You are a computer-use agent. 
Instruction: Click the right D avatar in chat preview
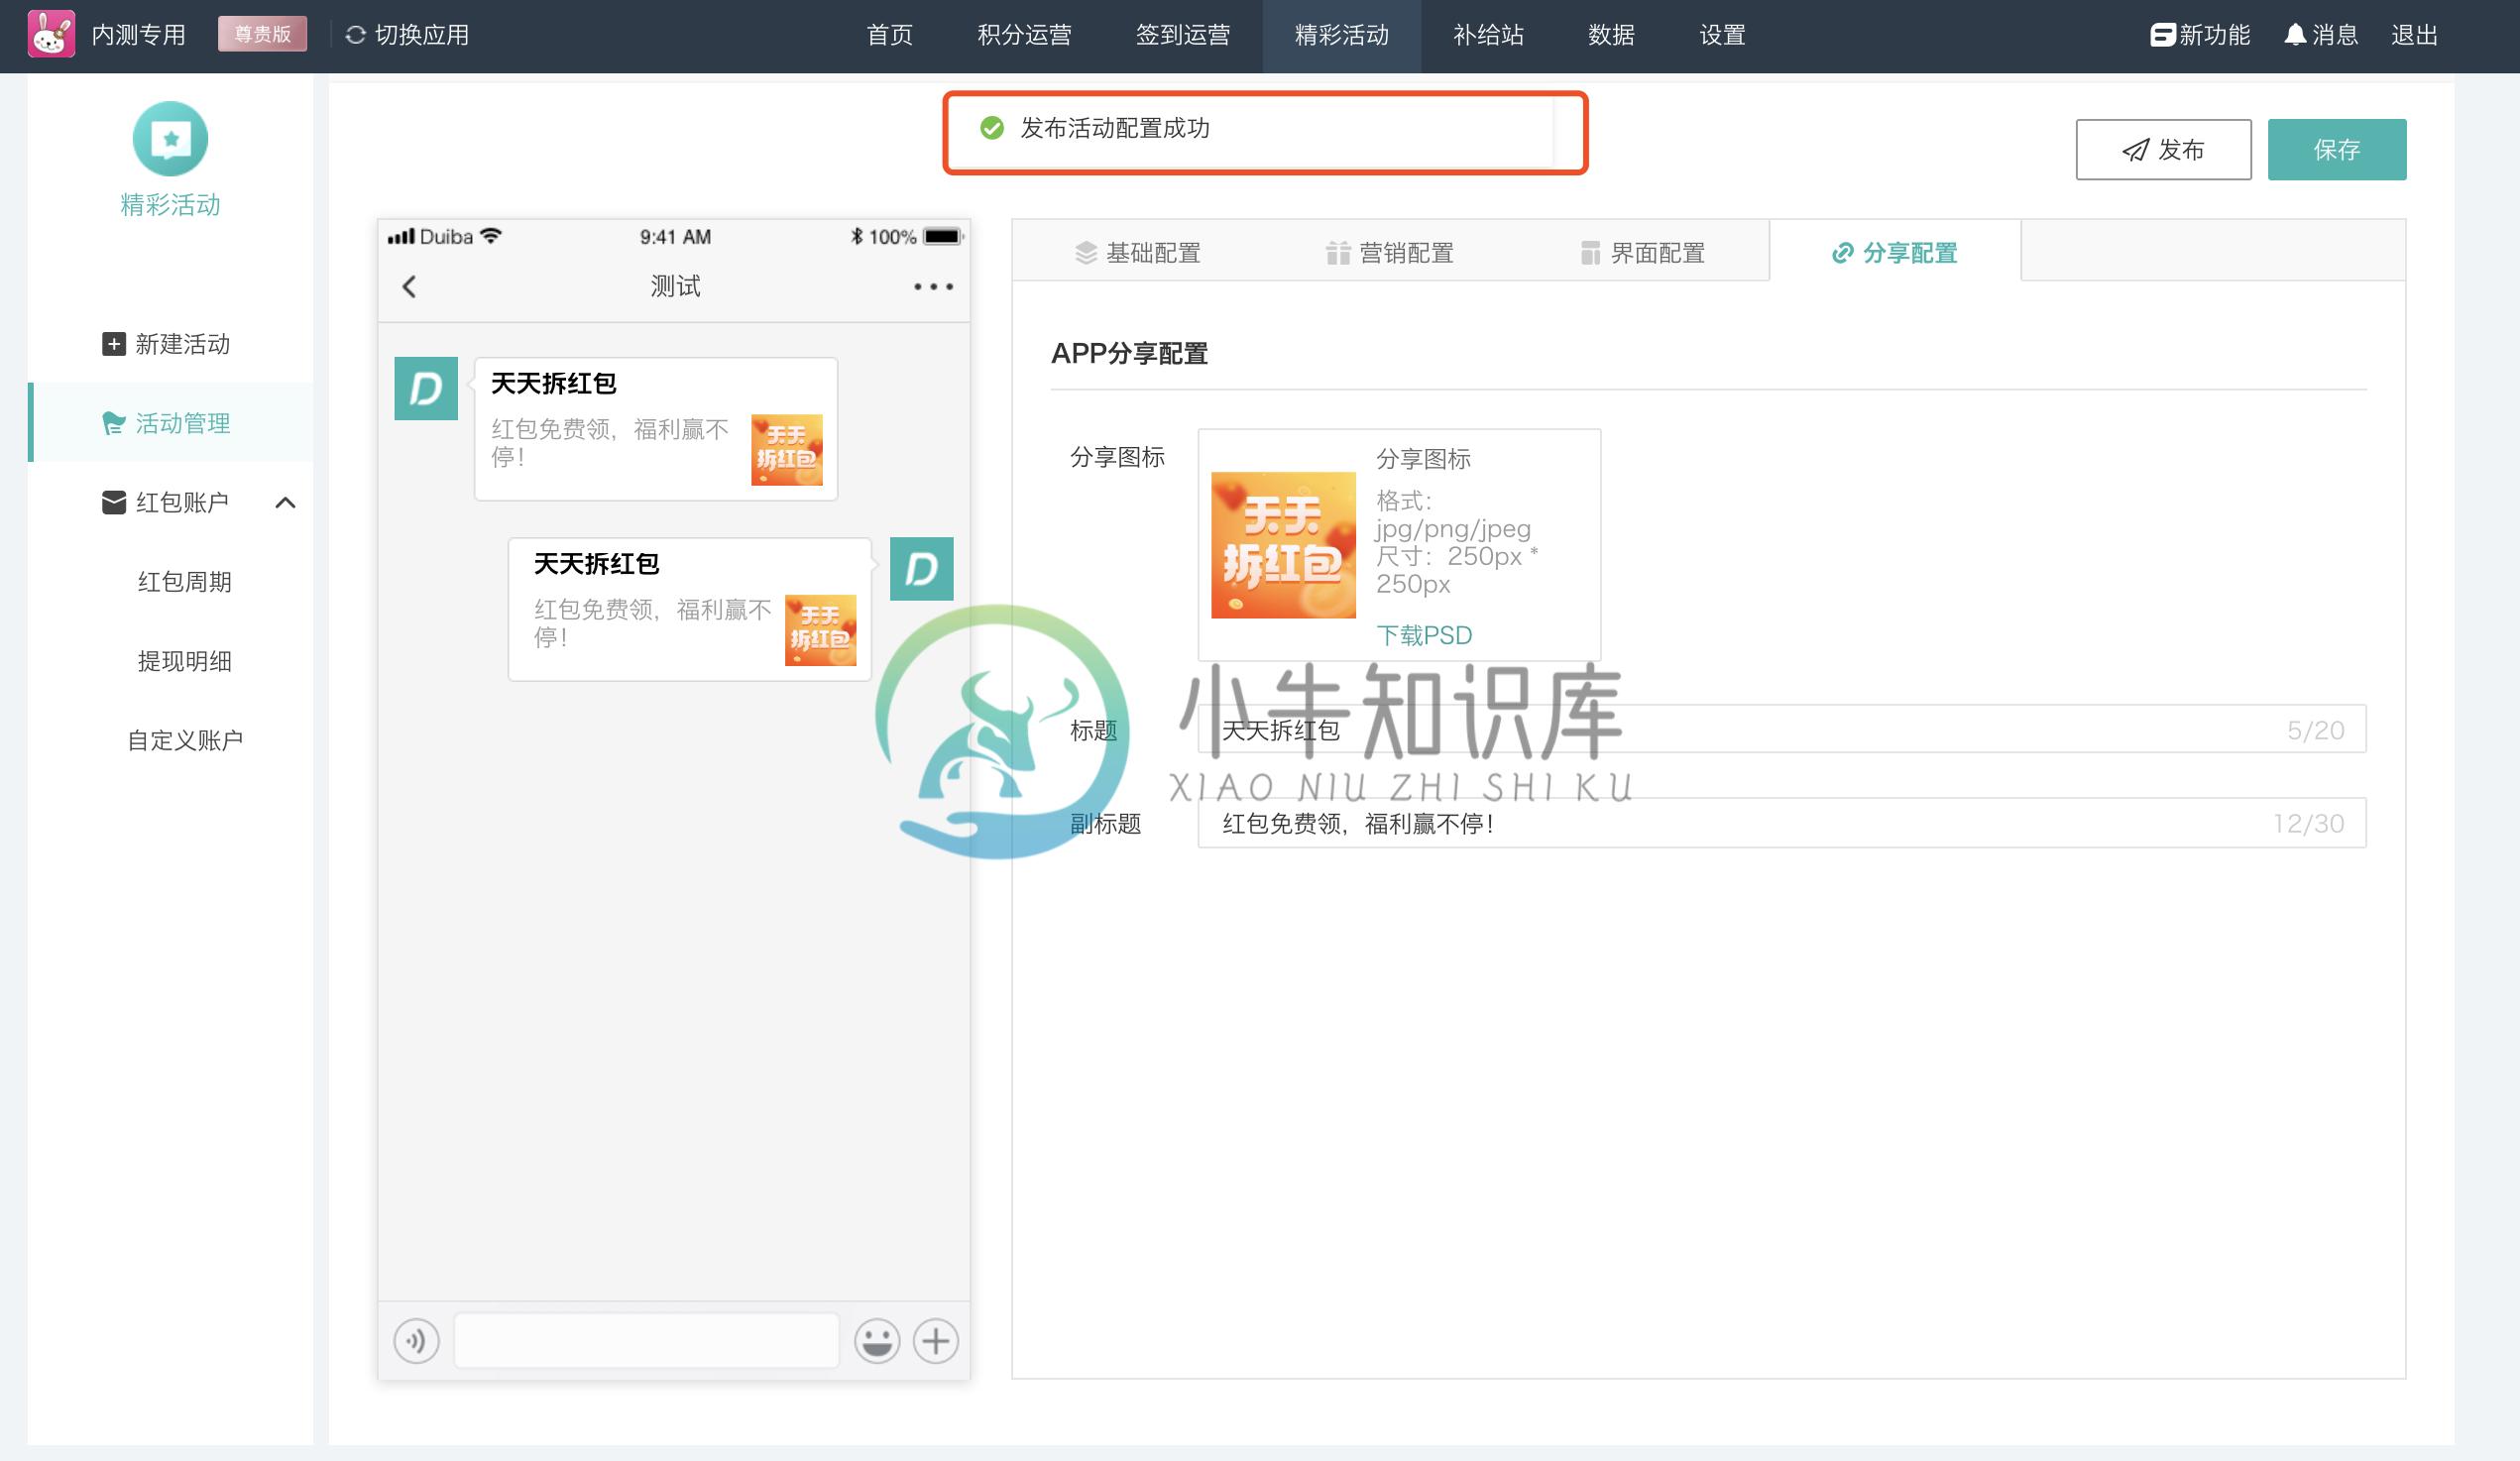[921, 569]
